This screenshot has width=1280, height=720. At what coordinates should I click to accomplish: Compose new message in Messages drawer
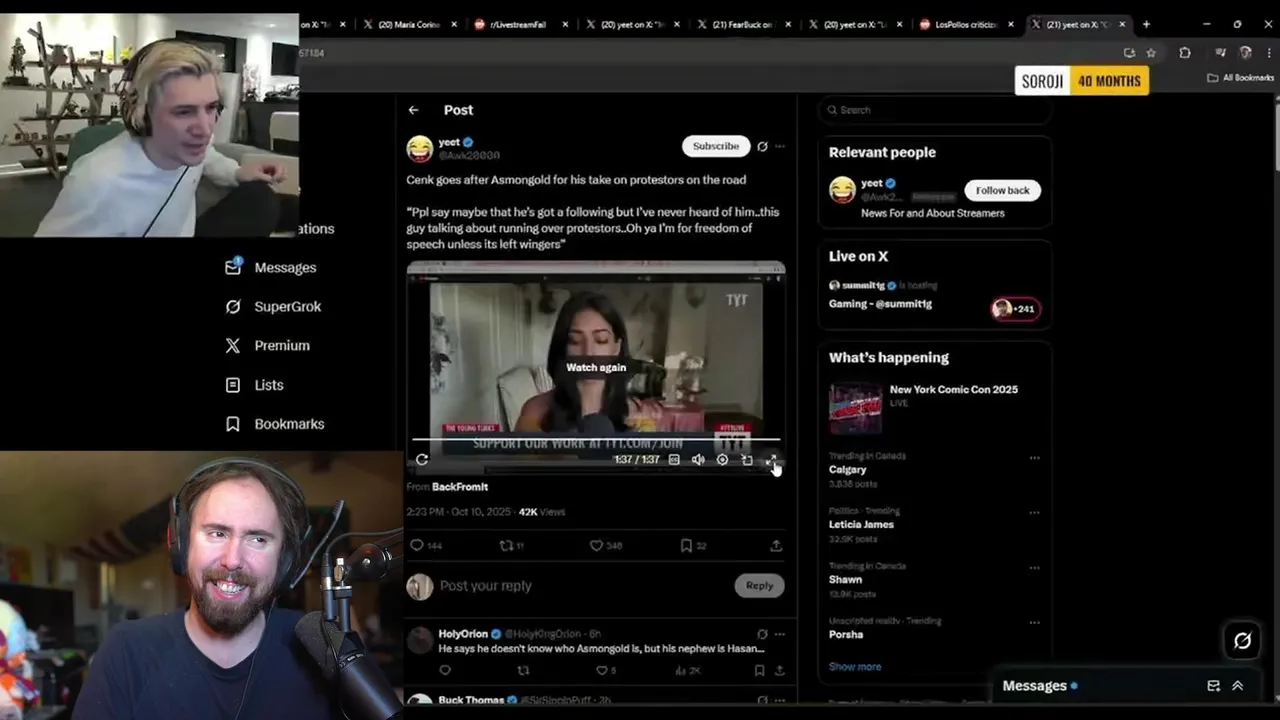[1213, 686]
